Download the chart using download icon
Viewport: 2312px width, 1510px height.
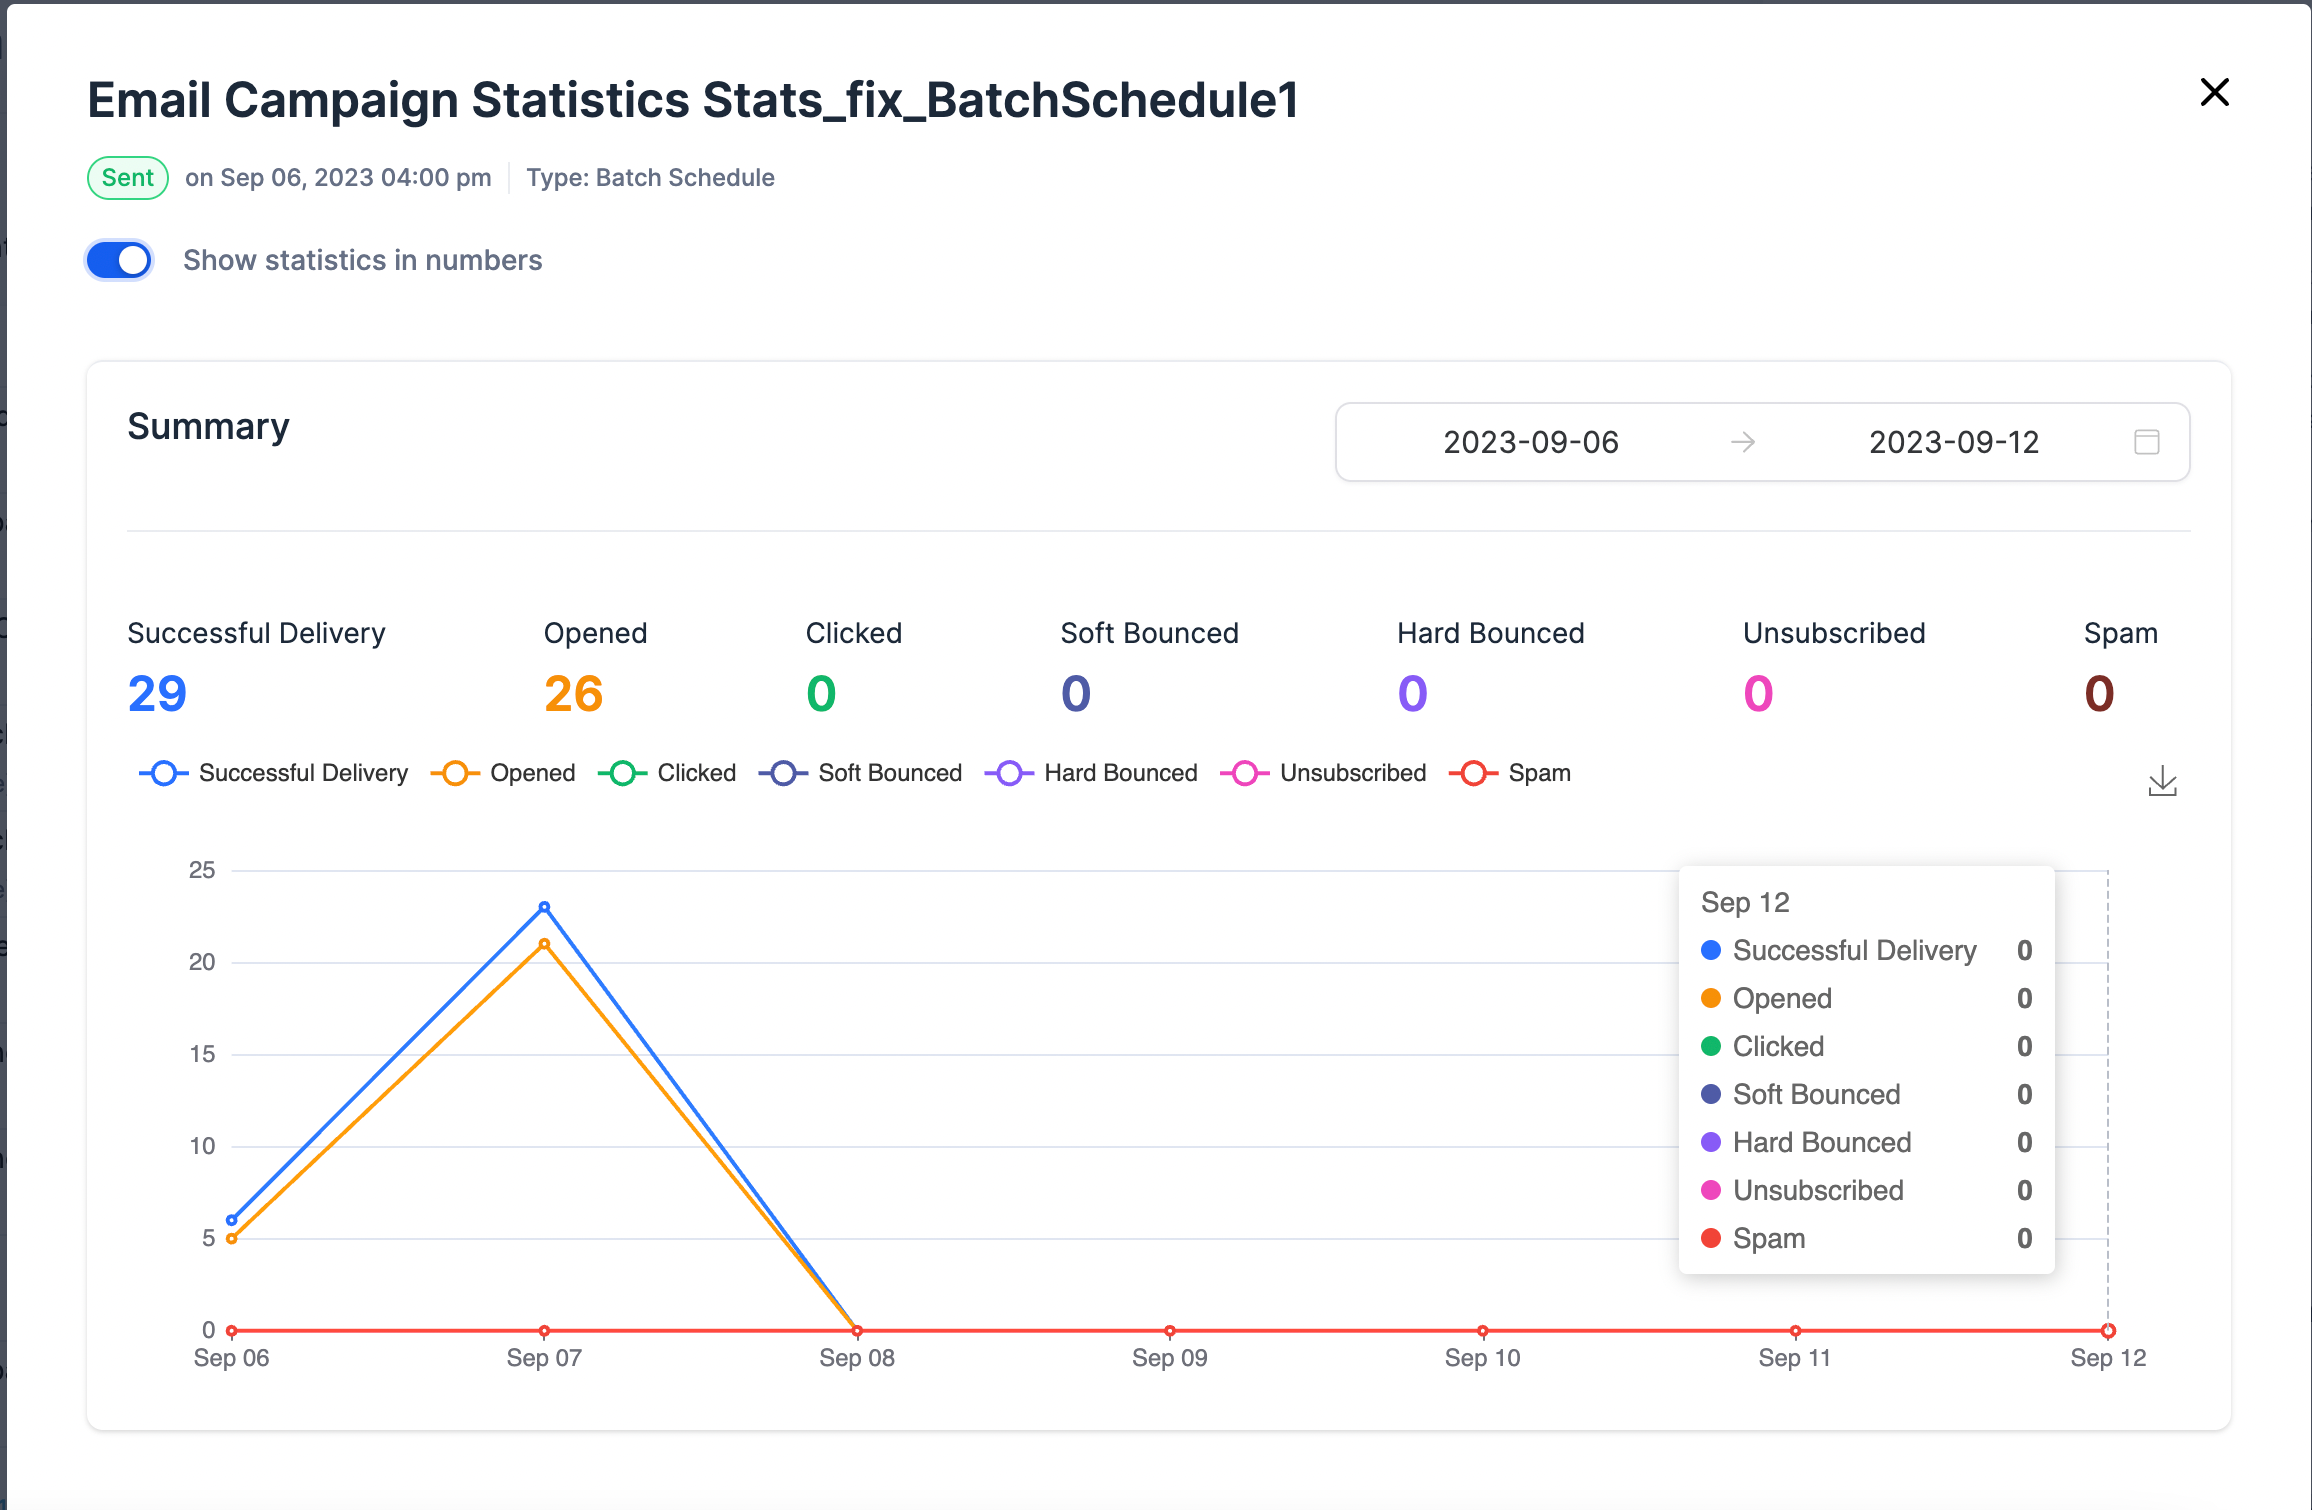(2162, 781)
